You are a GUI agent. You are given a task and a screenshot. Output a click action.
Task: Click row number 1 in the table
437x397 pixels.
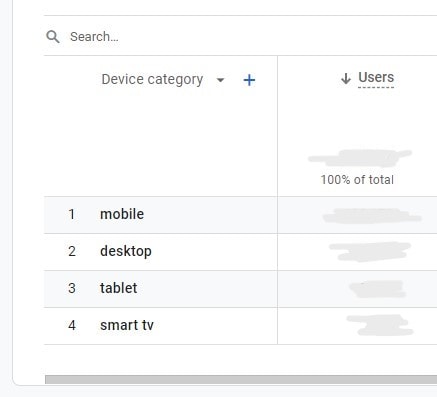(x=72, y=214)
